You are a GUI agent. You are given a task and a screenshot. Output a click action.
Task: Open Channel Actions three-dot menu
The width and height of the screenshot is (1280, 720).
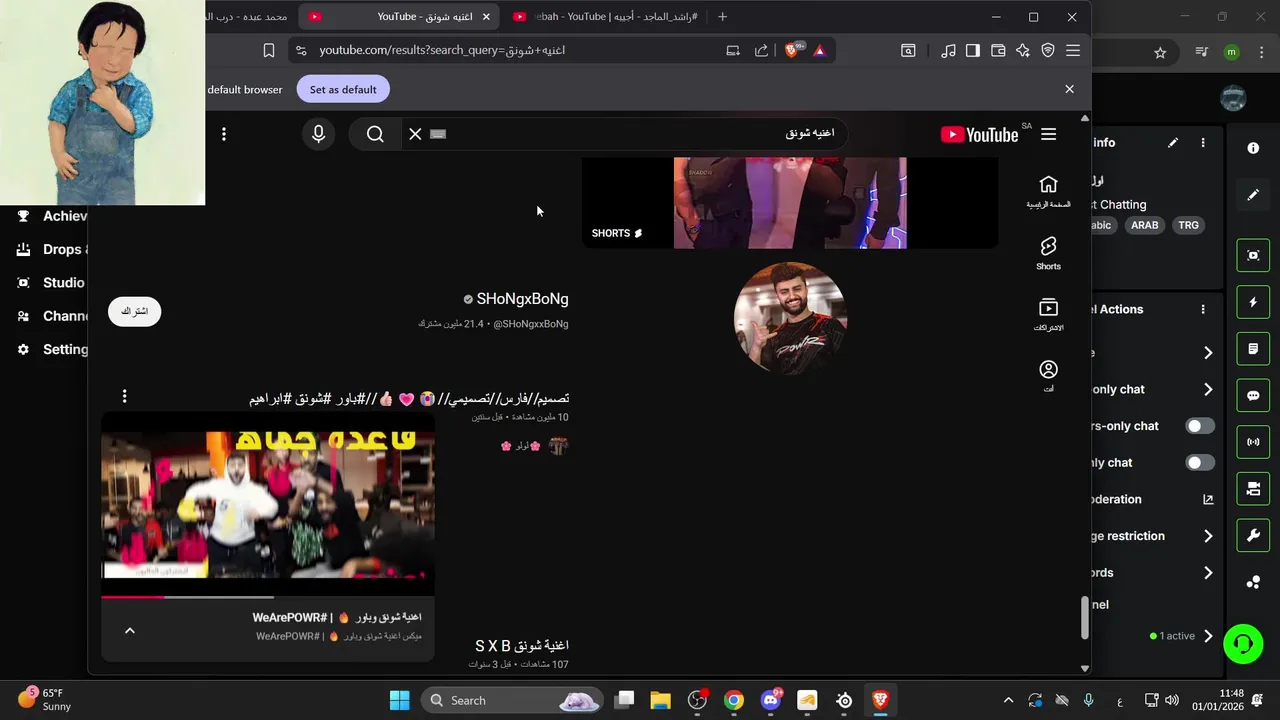tap(1203, 310)
